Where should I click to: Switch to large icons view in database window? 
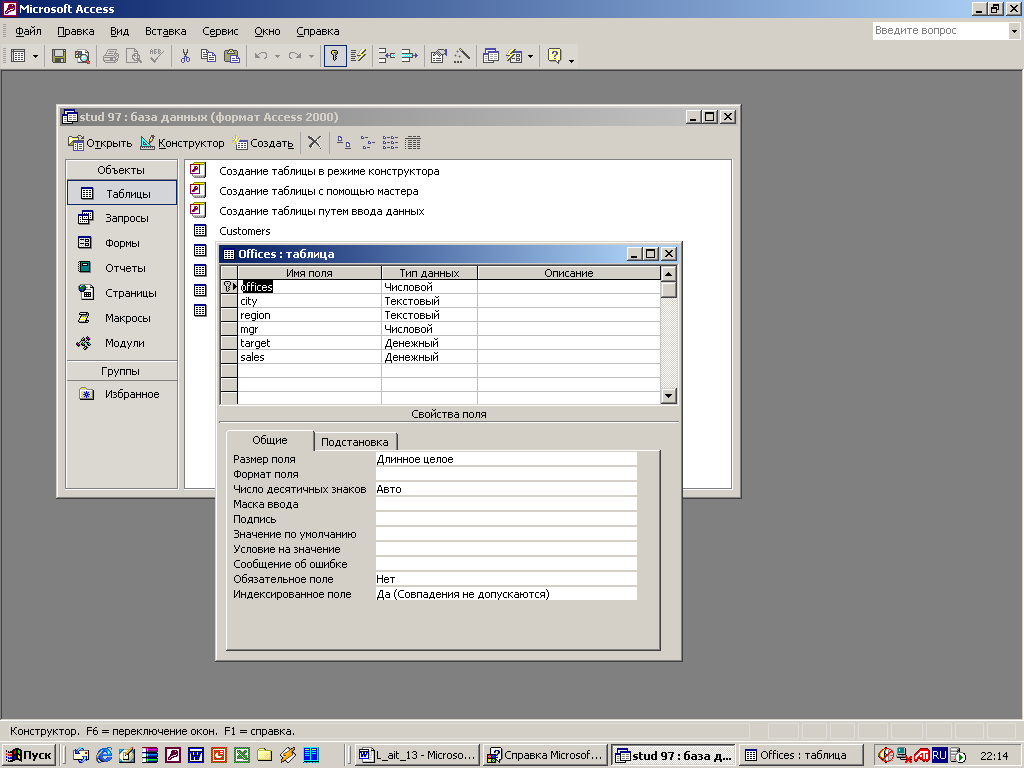coord(344,142)
